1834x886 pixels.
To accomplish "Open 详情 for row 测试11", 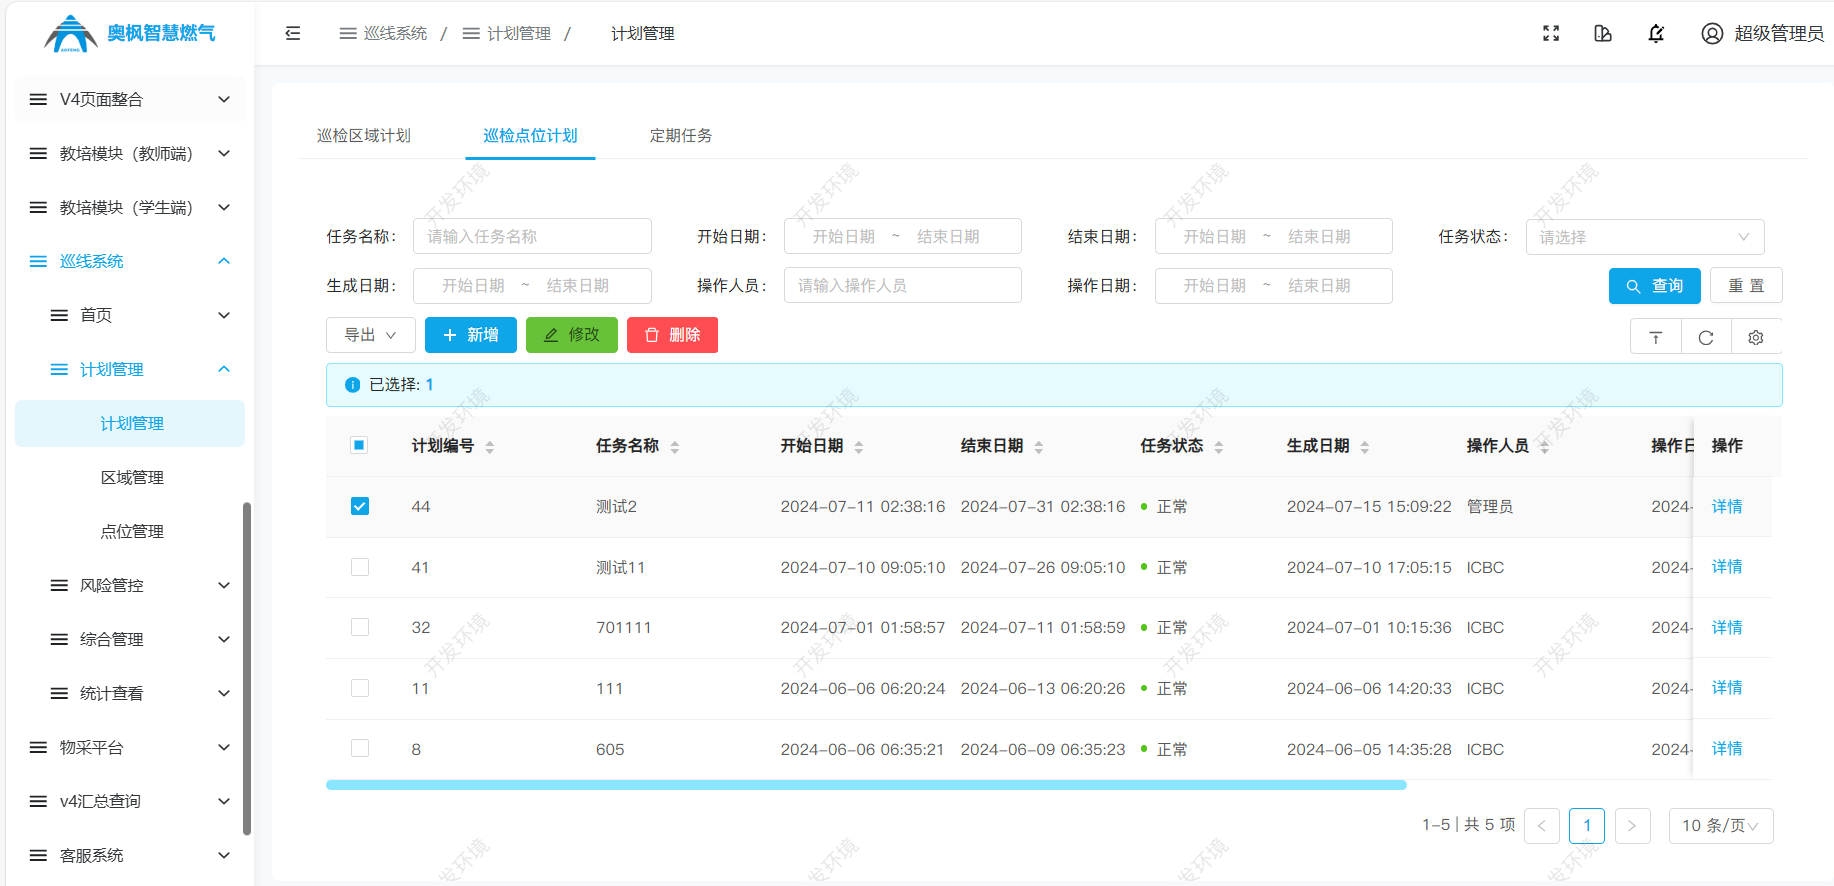I will click(x=1727, y=566).
